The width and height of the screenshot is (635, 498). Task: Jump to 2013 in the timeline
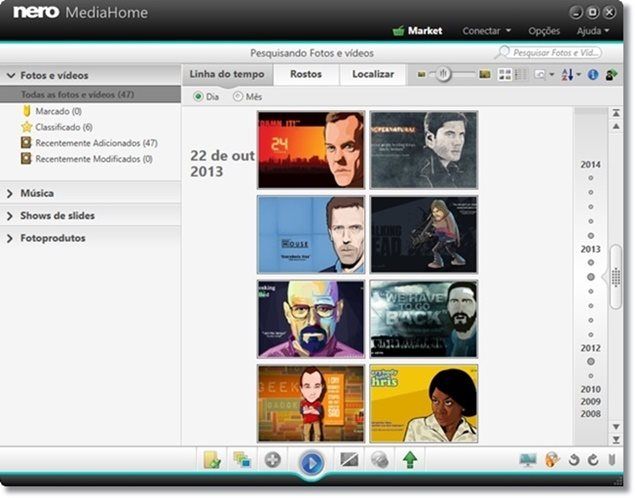[x=590, y=249]
